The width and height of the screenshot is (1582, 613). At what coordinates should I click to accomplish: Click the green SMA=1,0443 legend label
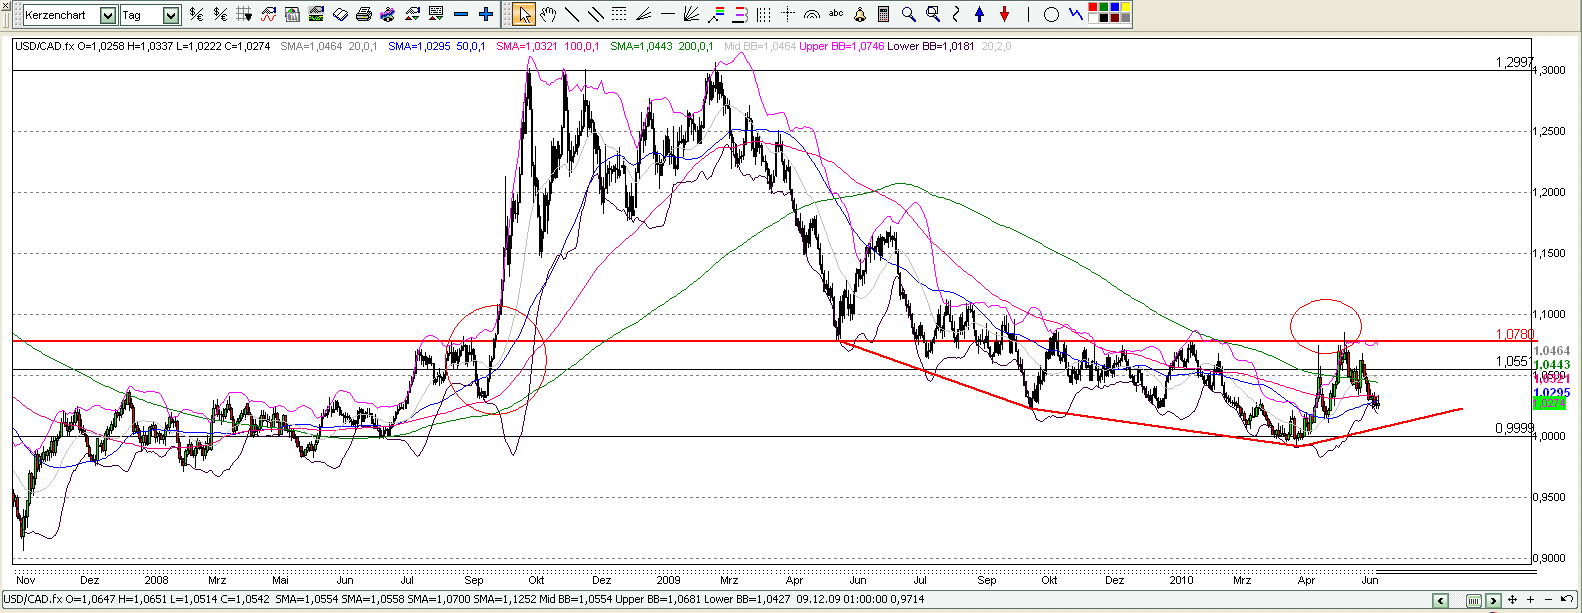(641, 46)
